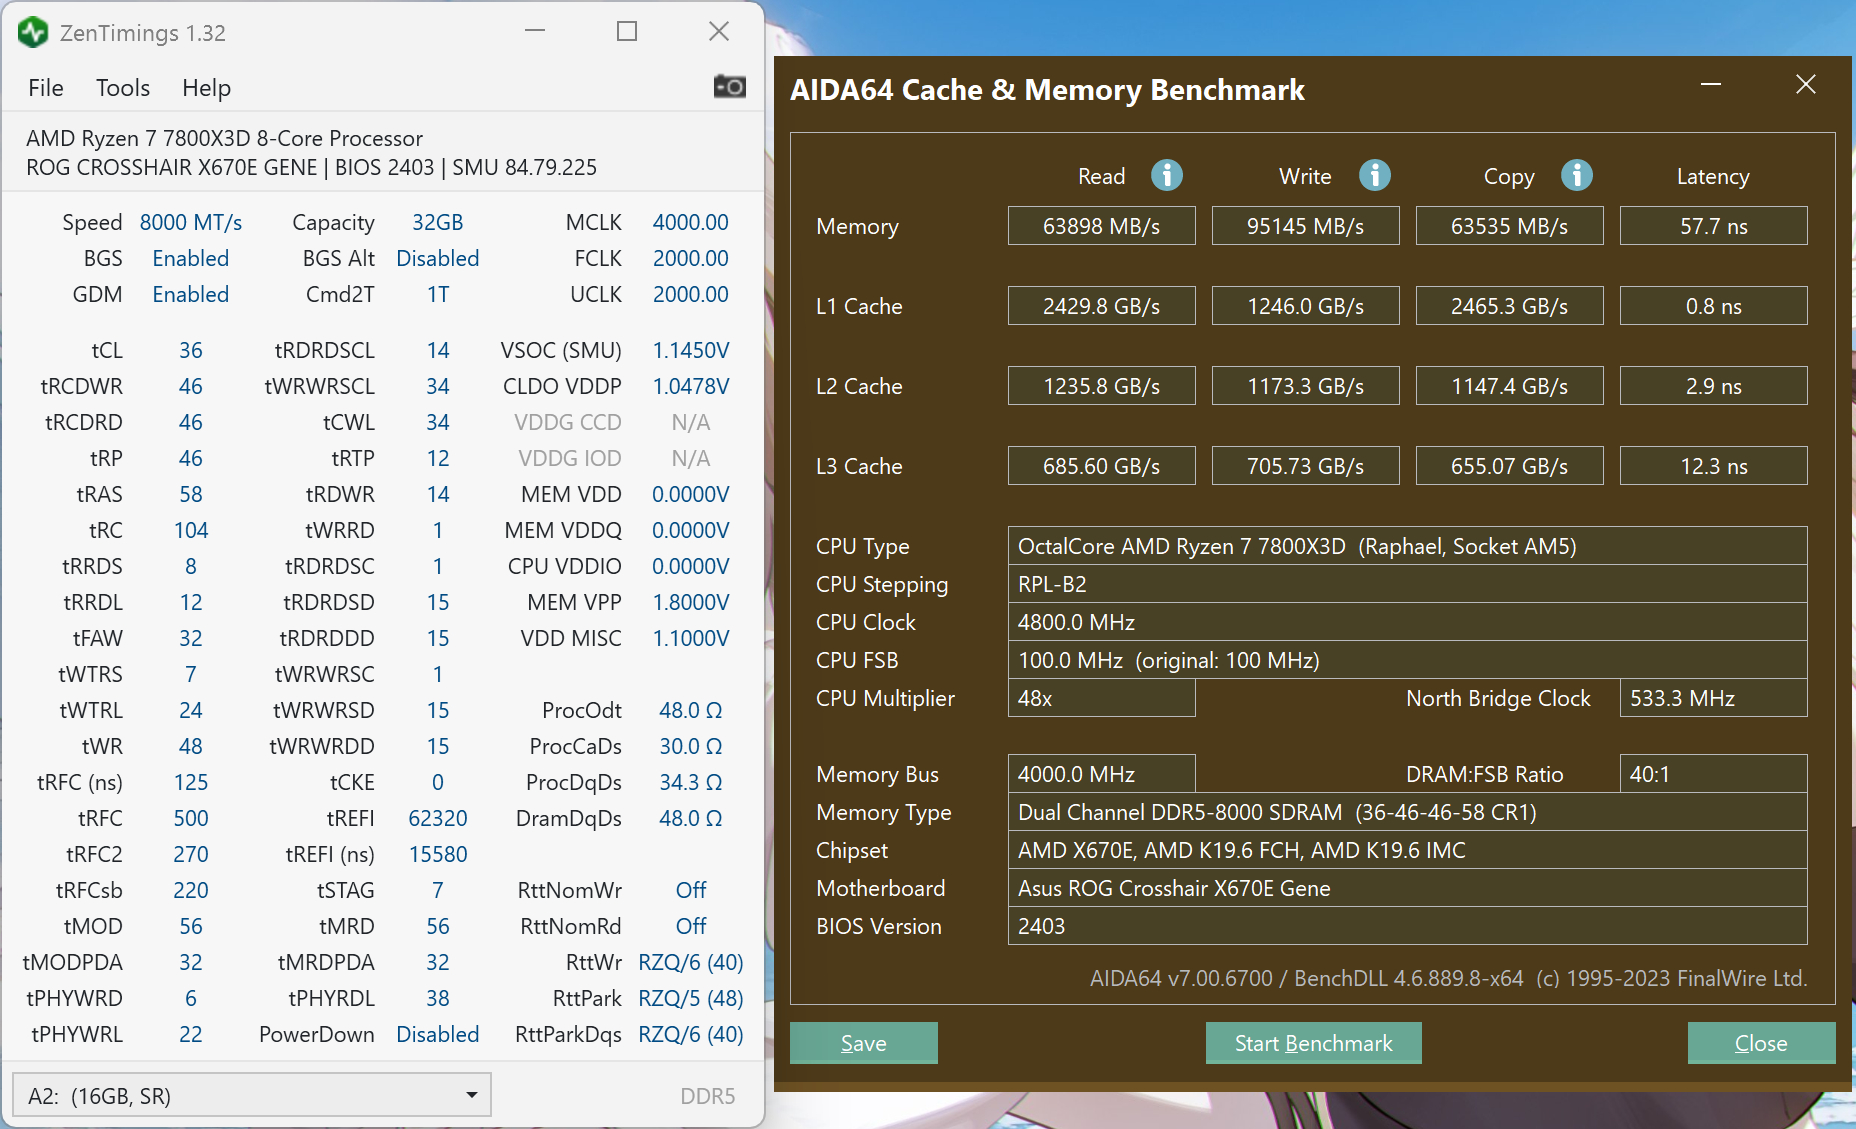Click the DRAM:FSB Ratio 40:1 field

[x=1713, y=774]
